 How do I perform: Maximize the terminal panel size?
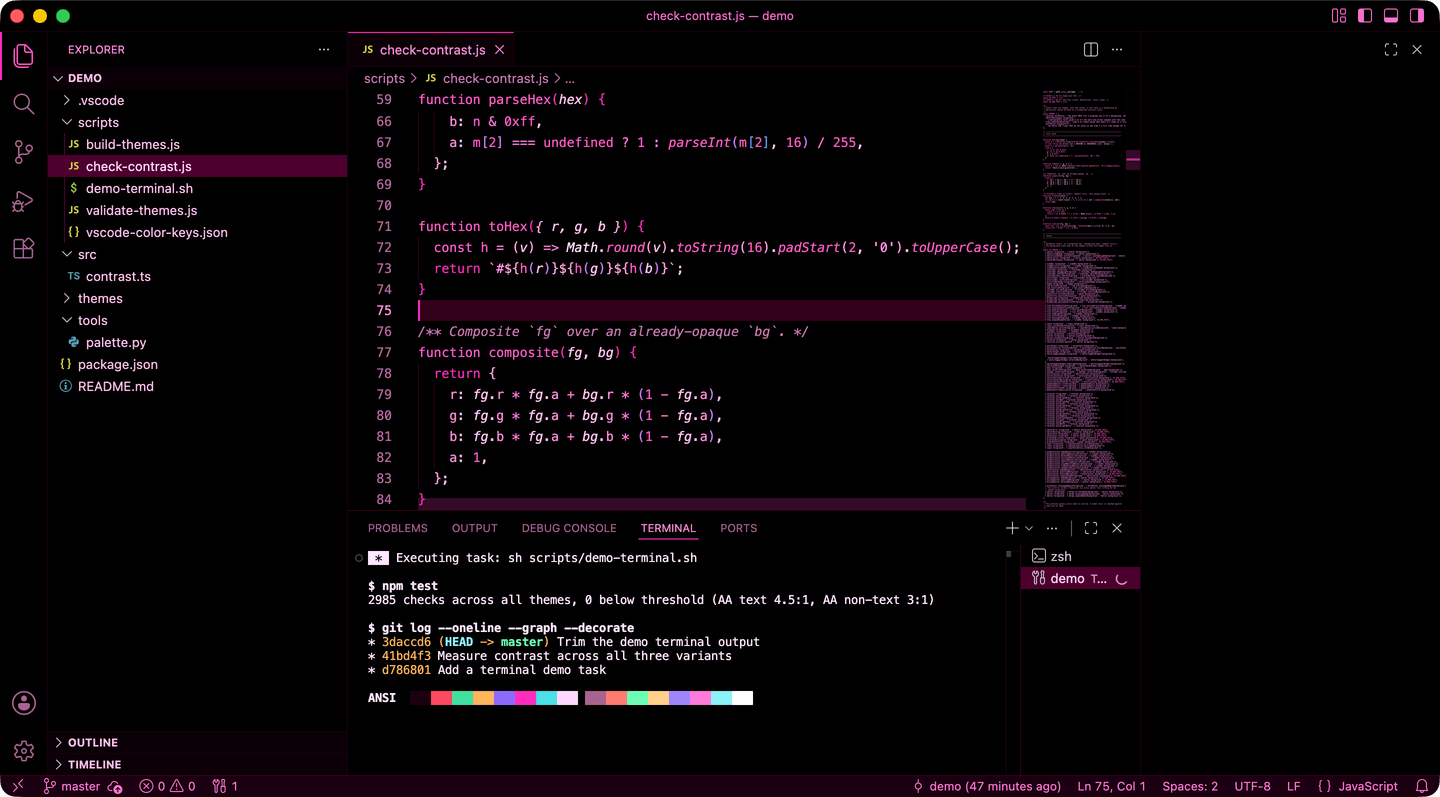1091,528
